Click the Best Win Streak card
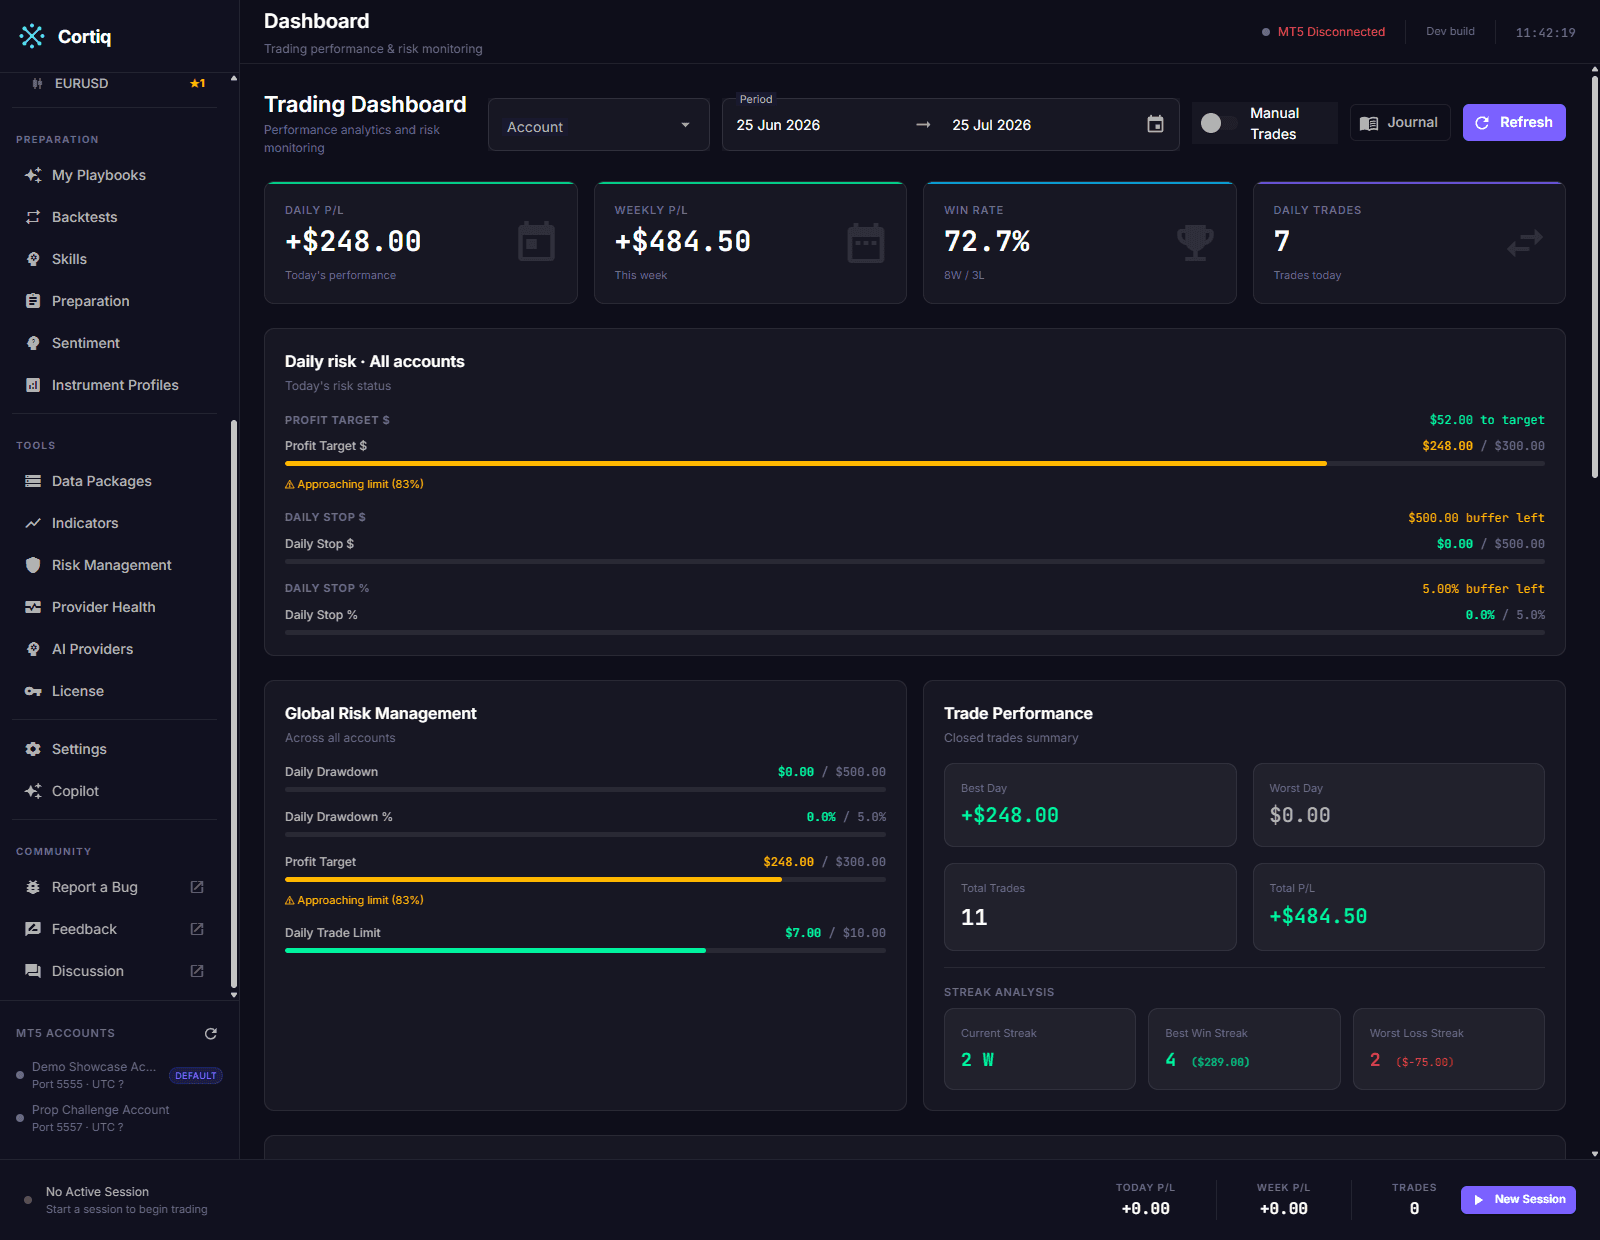This screenshot has width=1600, height=1240. 1244,1049
